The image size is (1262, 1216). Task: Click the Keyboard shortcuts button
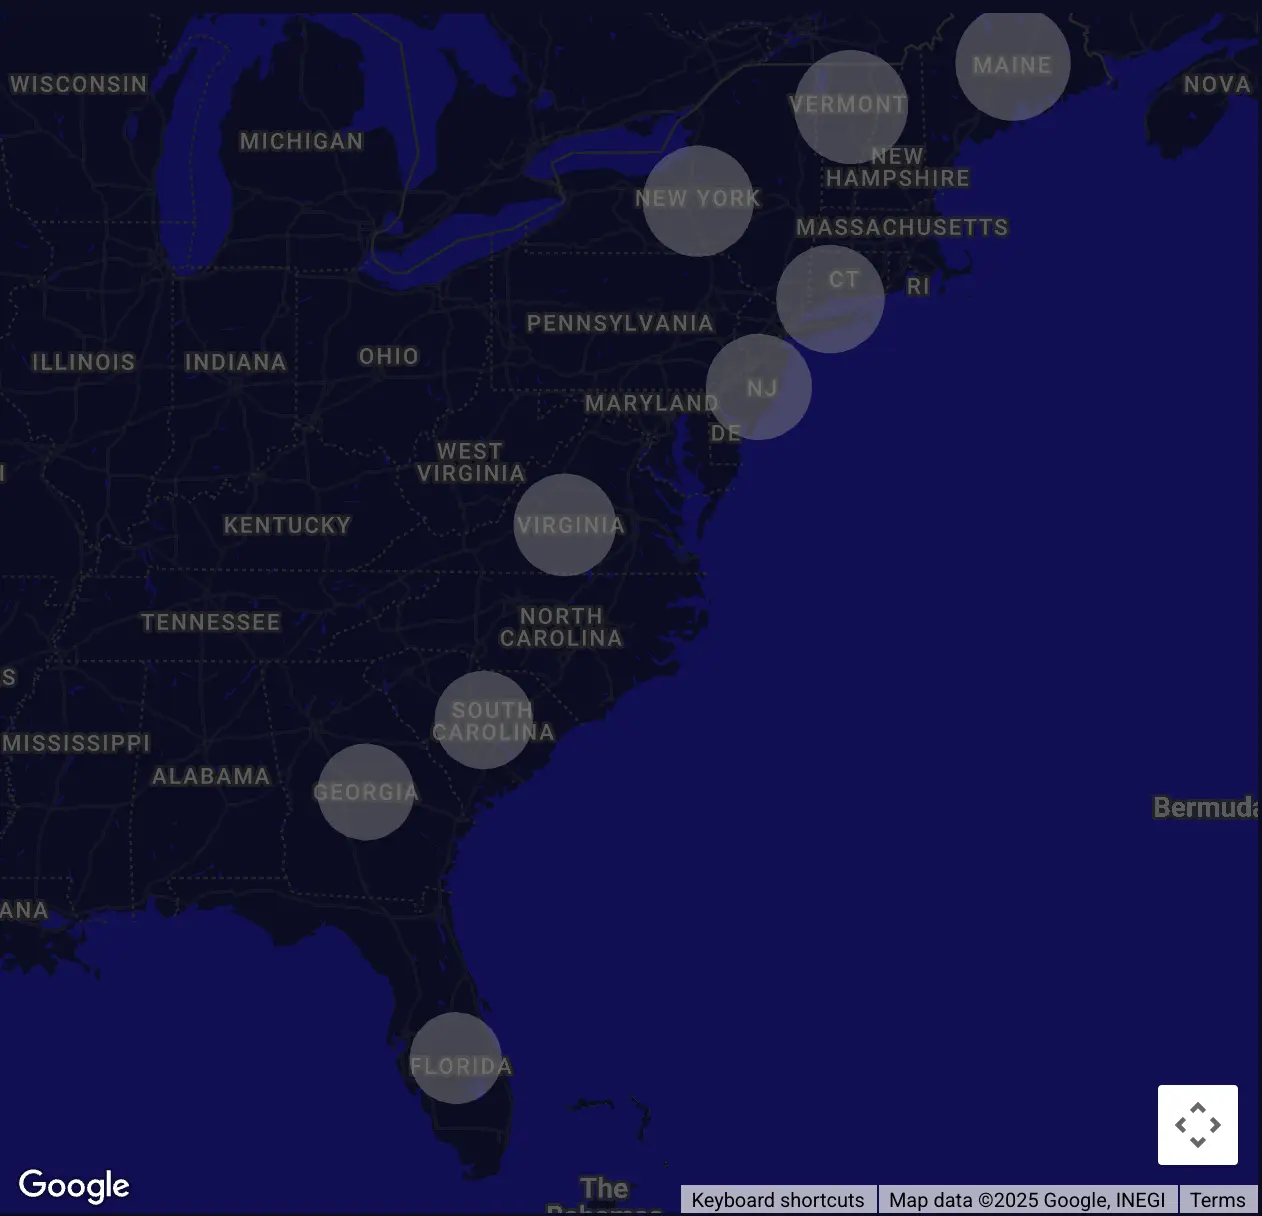click(777, 1200)
